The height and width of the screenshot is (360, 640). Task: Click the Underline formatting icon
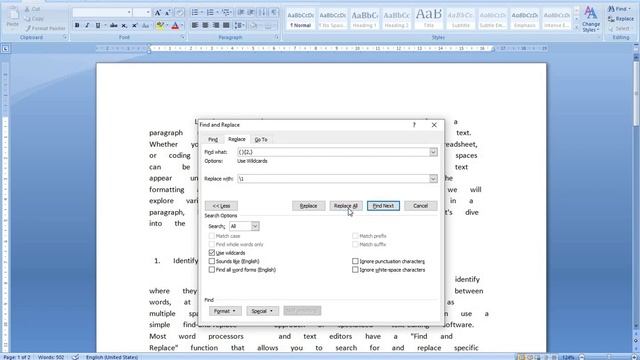(x=98, y=25)
